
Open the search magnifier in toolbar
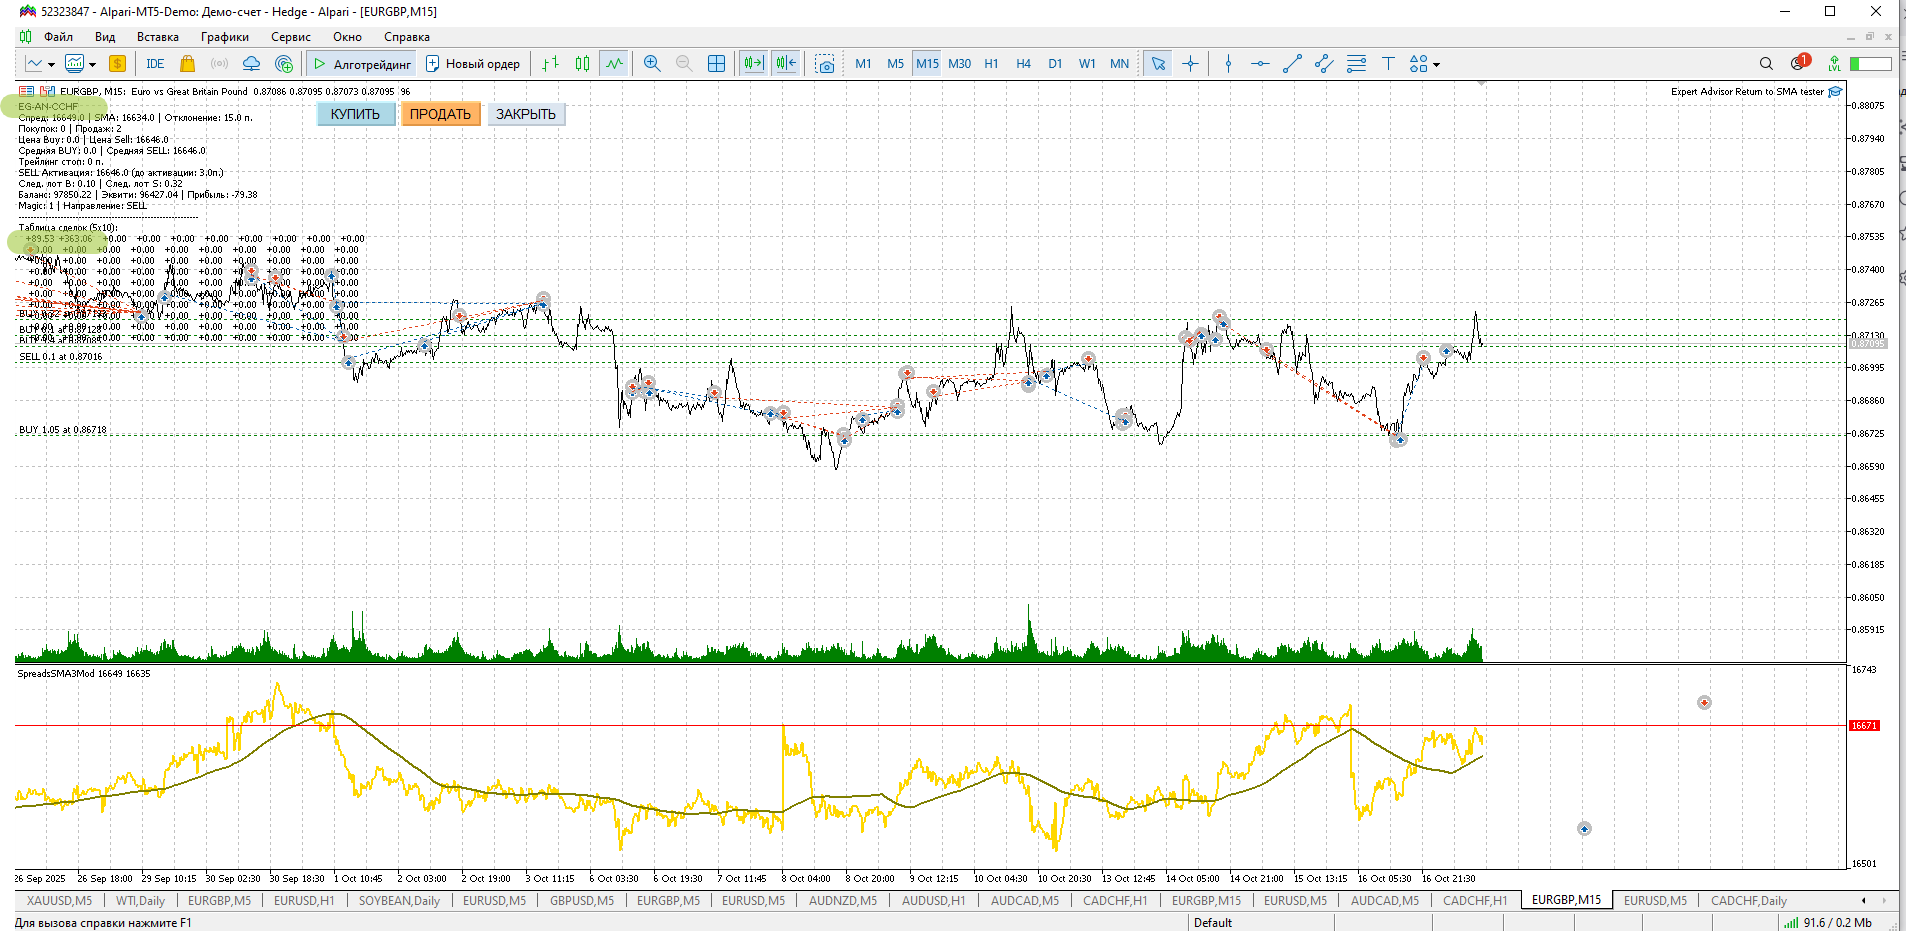pyautogui.click(x=1766, y=64)
